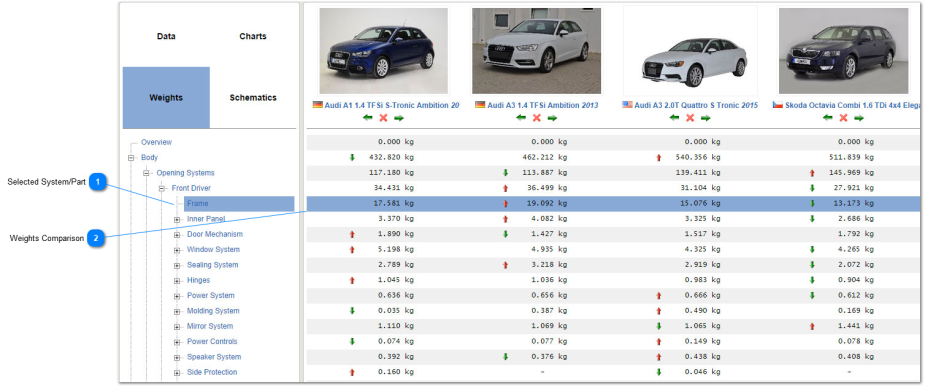
Task: Select Power Controls in the tree
Action: [x=212, y=342]
